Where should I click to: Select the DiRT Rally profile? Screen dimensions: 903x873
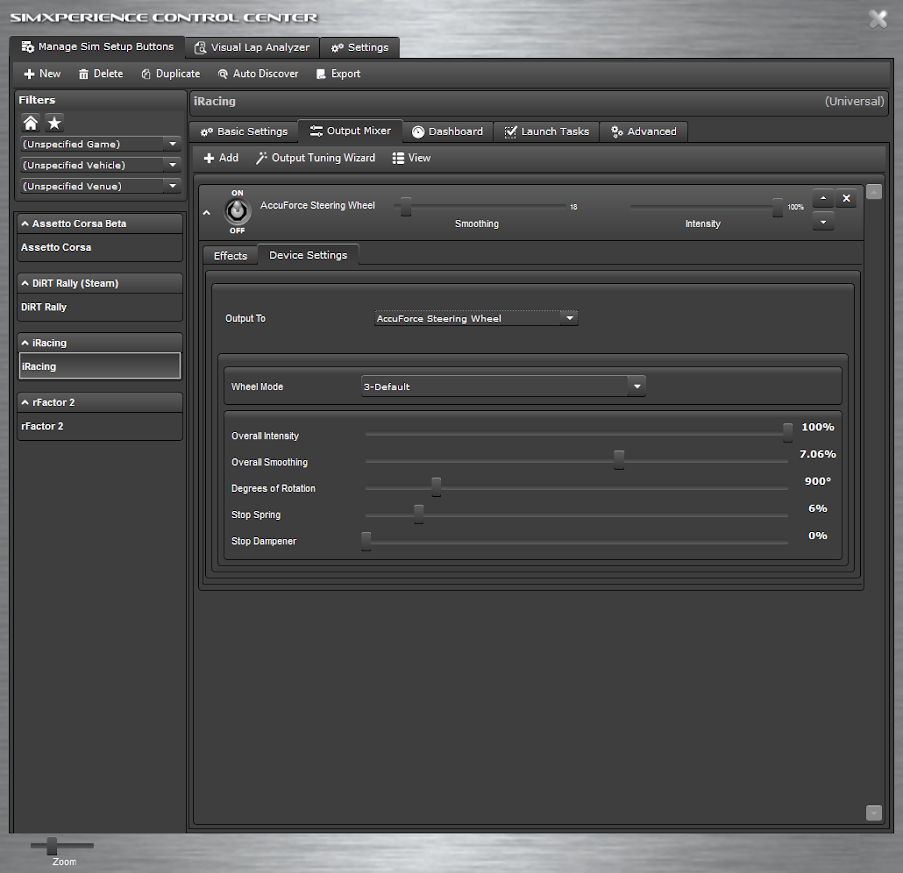pyautogui.click(x=100, y=308)
